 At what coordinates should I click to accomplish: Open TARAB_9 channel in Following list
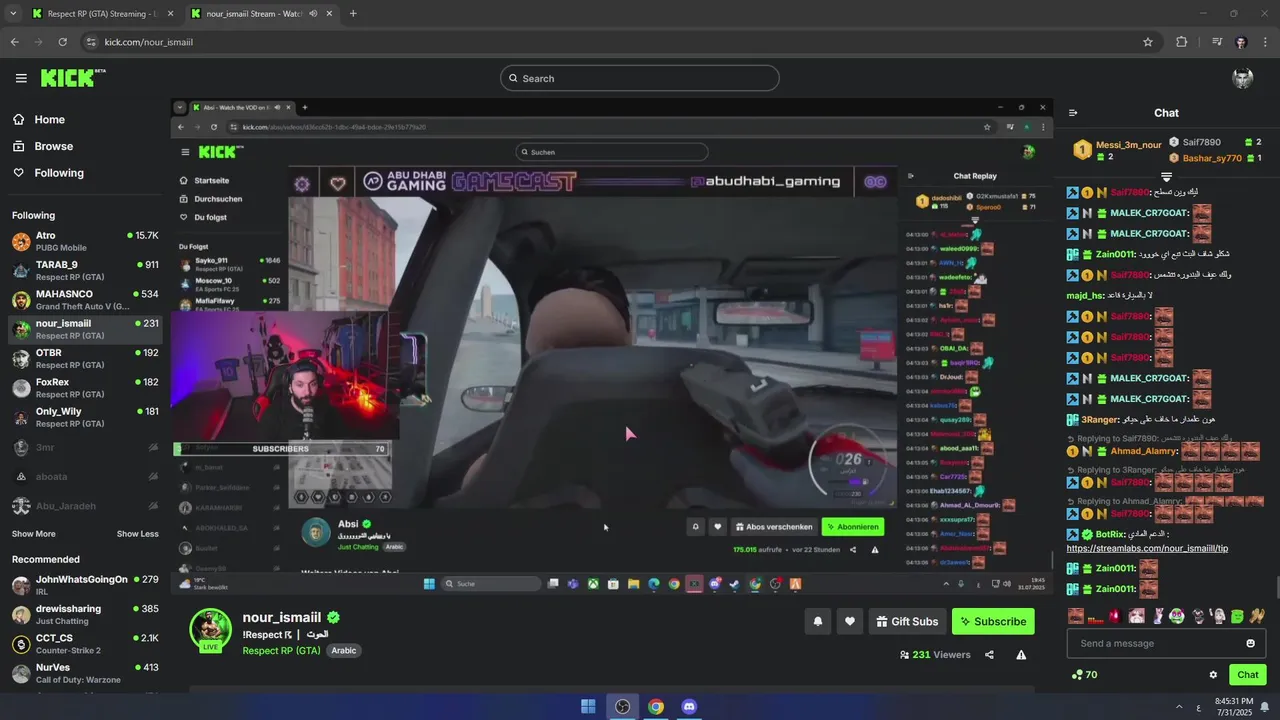point(85,270)
